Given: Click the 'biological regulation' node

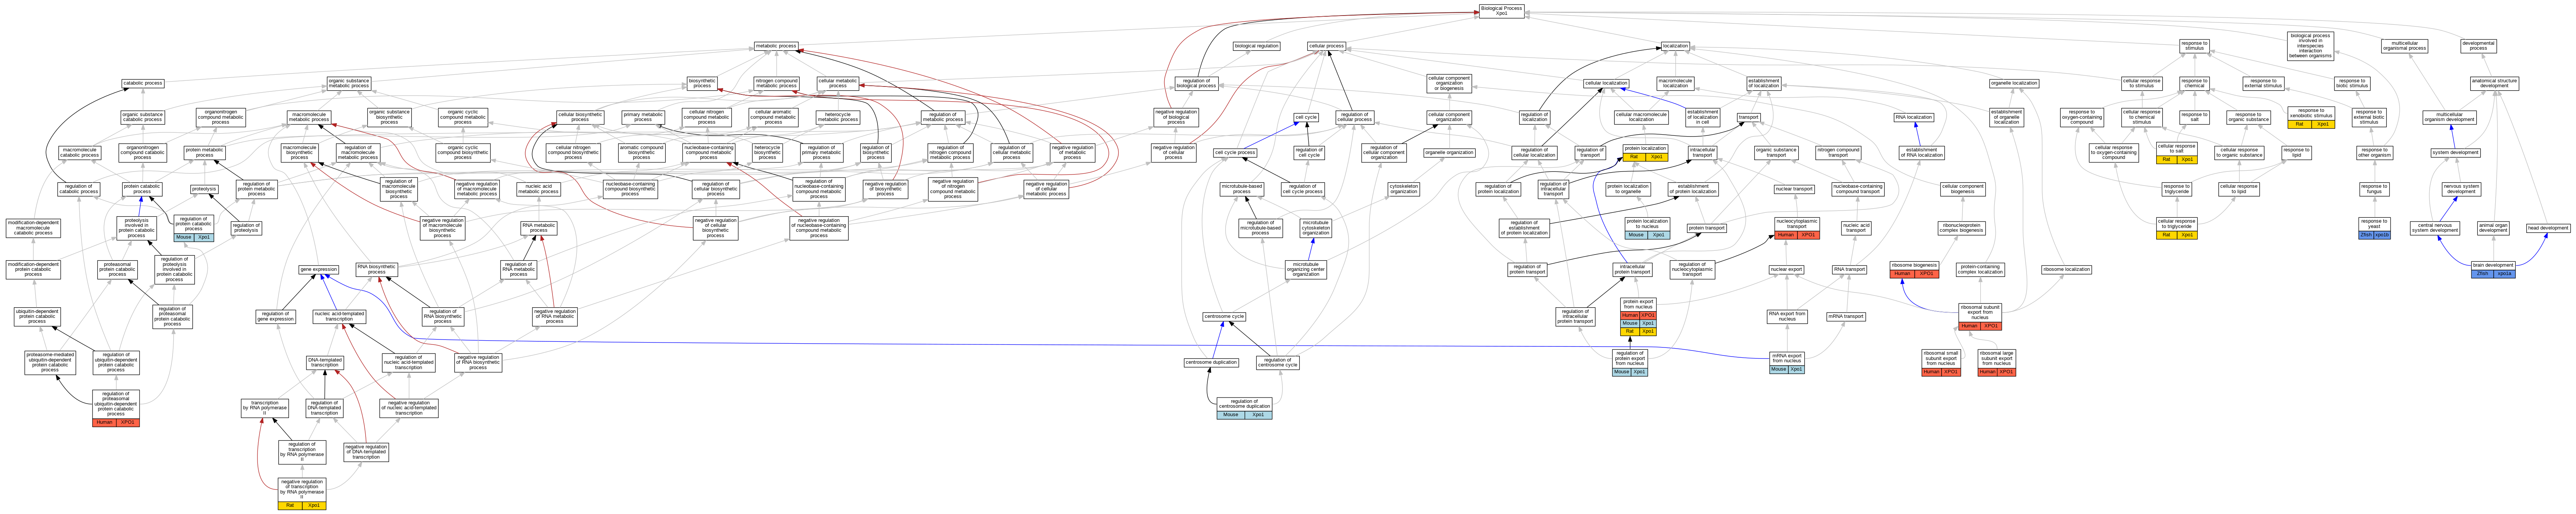Looking at the screenshot, I should point(1256,46).
